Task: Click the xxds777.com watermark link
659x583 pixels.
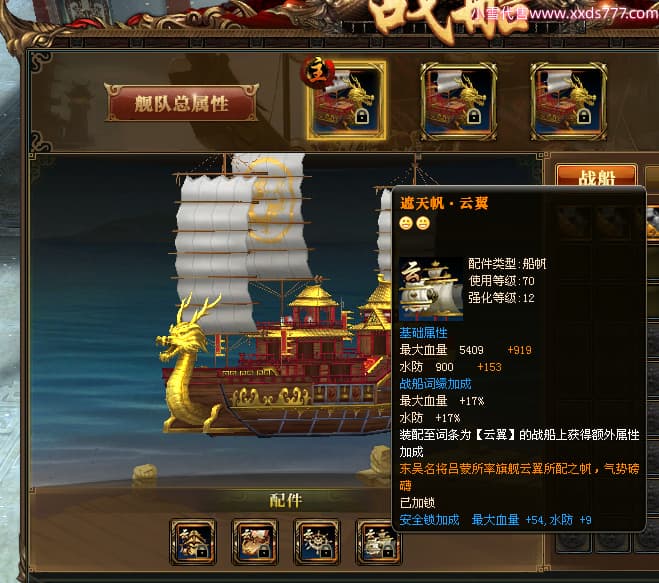Action: (x=564, y=14)
